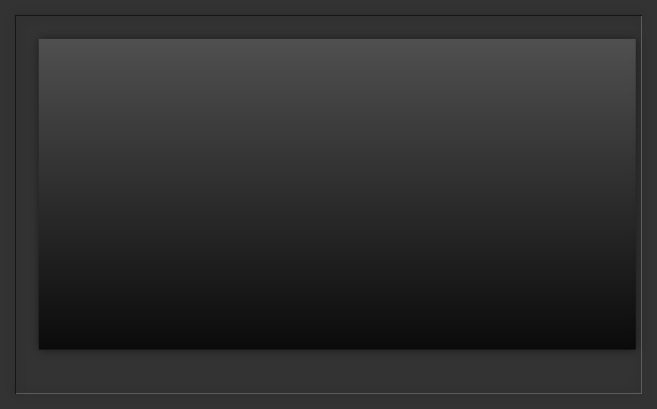Click the near-black bottom of gradient panel

[337, 333]
